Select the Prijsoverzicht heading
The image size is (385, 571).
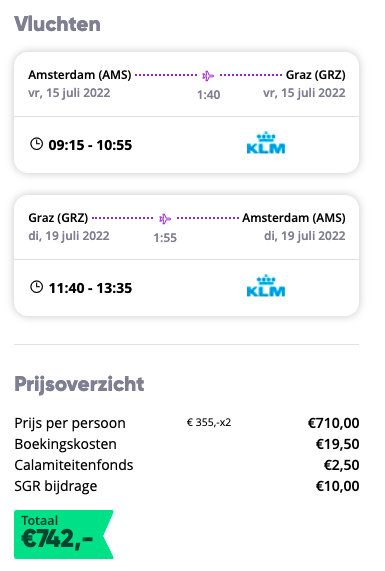[x=79, y=384]
